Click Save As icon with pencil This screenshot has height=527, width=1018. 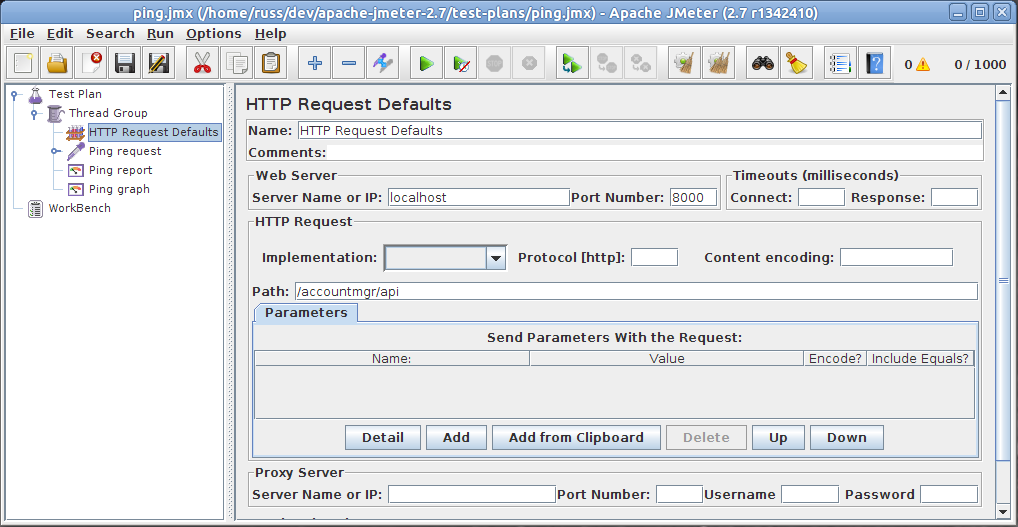point(158,63)
